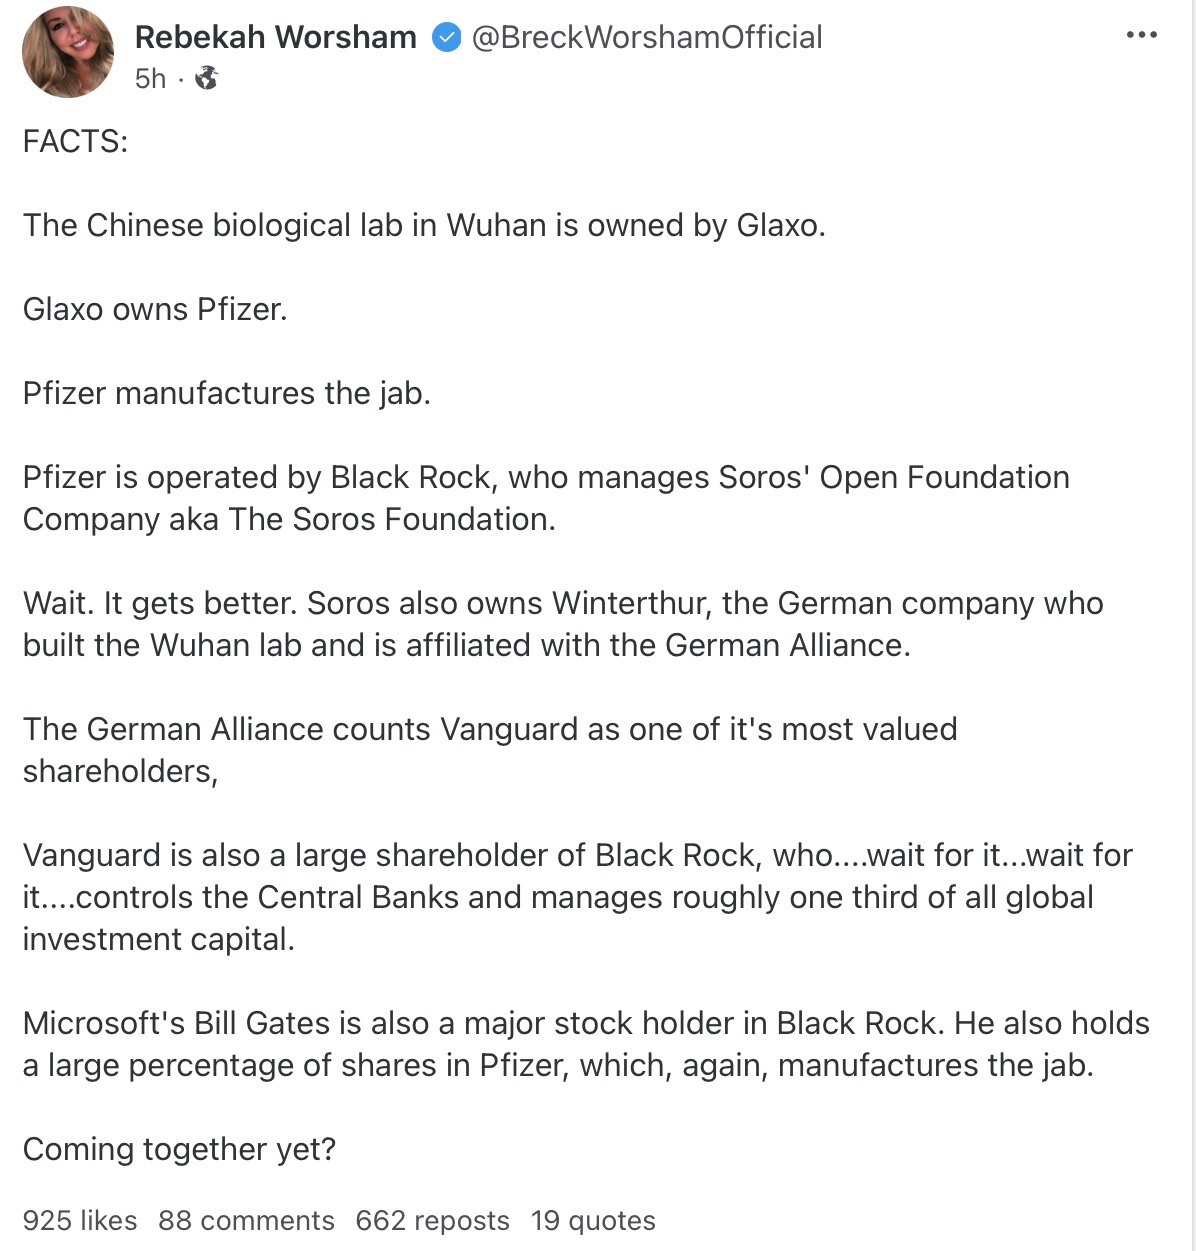This screenshot has height=1251, width=1196.
Task: Click the "Glaxo owns Pfizer." line
Action: click(x=155, y=310)
